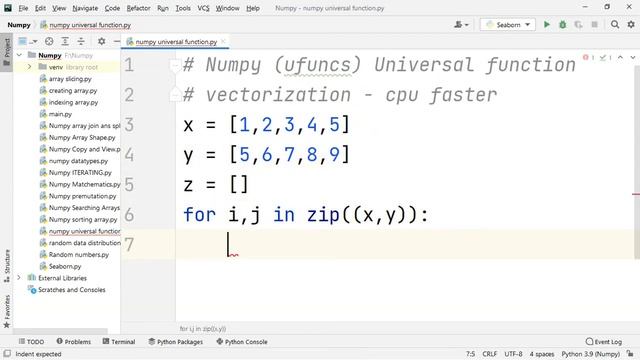Screen dimensions: 640x360
Task: Hide the Project panel with the minus icon
Action: tap(116, 41)
